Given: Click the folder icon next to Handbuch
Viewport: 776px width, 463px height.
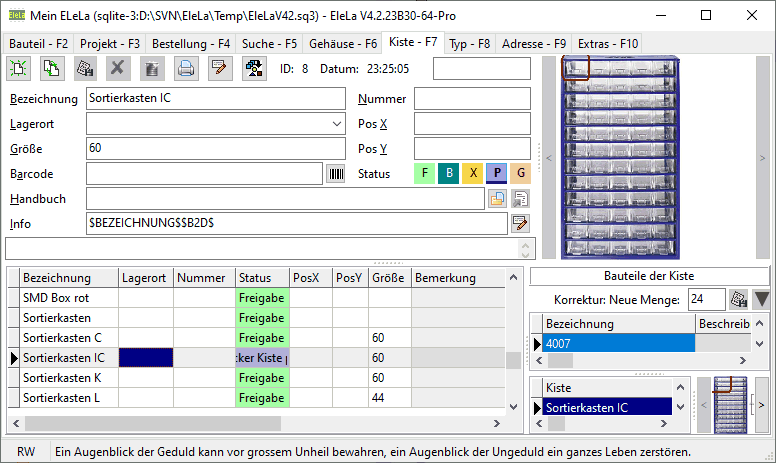Looking at the screenshot, I should tap(497, 199).
